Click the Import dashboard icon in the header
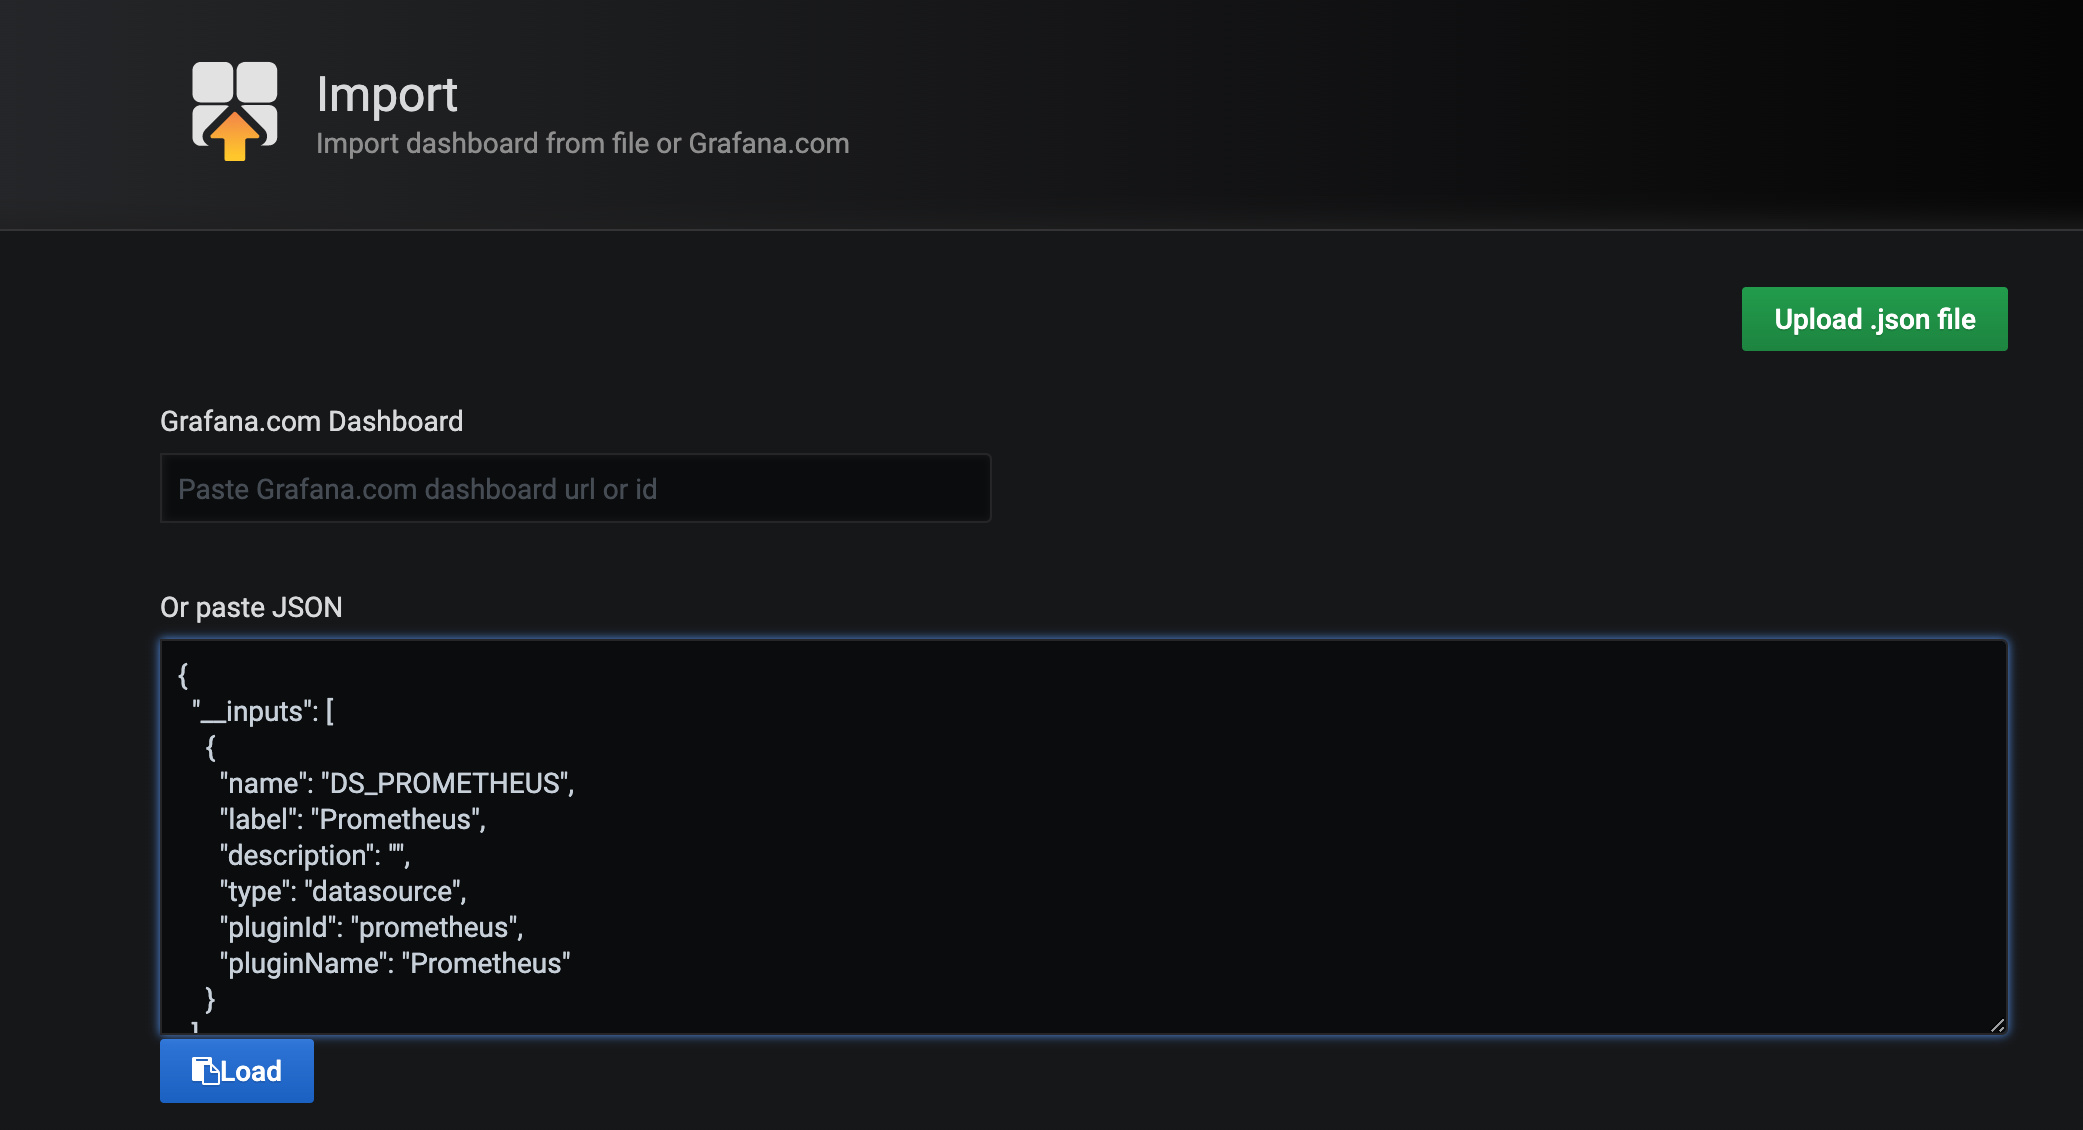This screenshot has width=2083, height=1130. coord(235,110)
